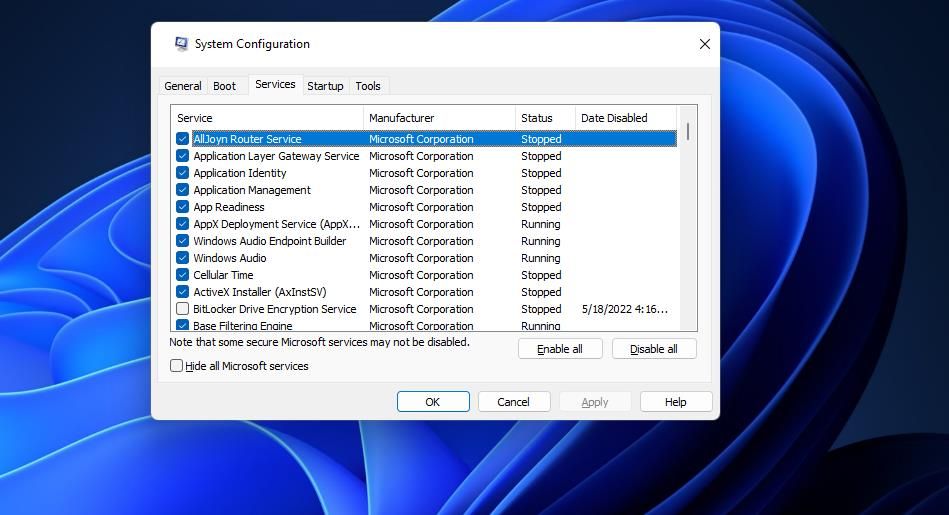Open Help for System Configuration
Image resolution: width=949 pixels, height=515 pixels.
(675, 402)
